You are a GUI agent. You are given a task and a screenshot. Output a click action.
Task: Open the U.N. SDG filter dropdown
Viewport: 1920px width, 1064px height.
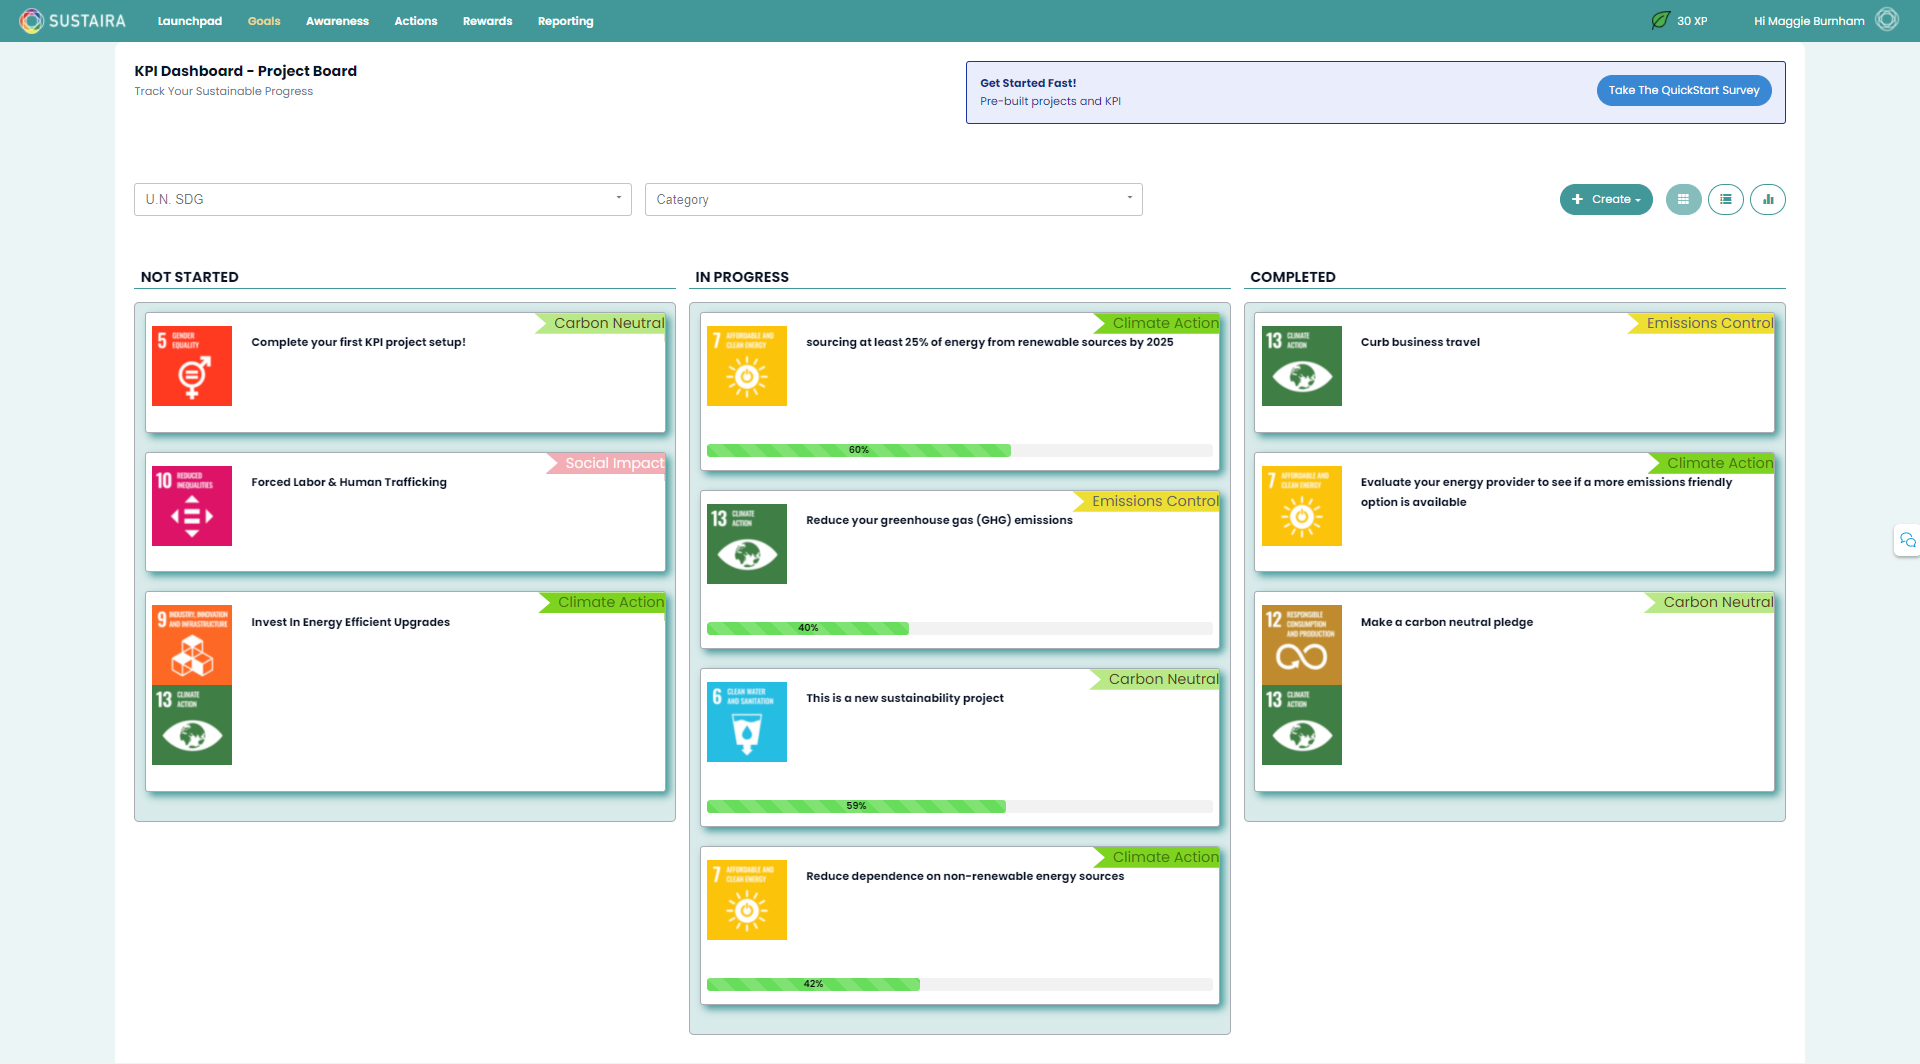click(383, 199)
